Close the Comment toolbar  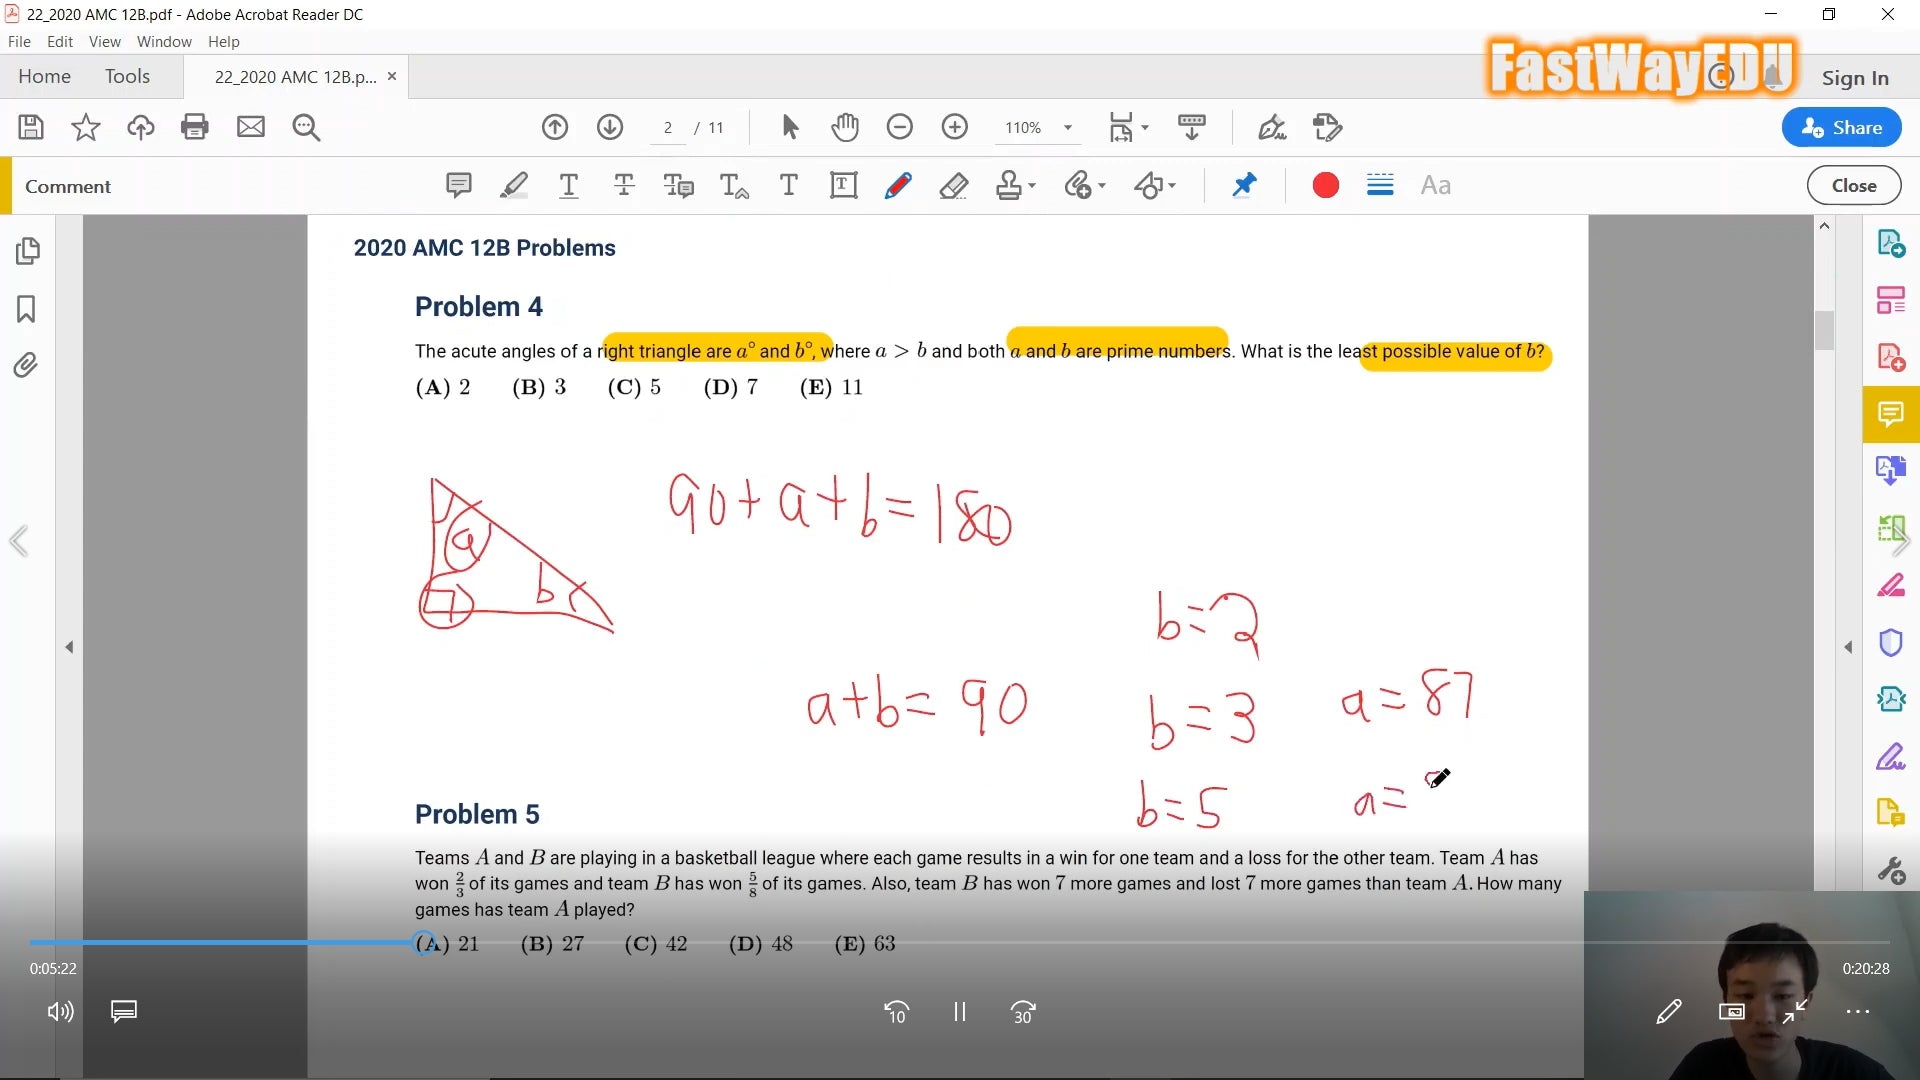(x=1854, y=185)
